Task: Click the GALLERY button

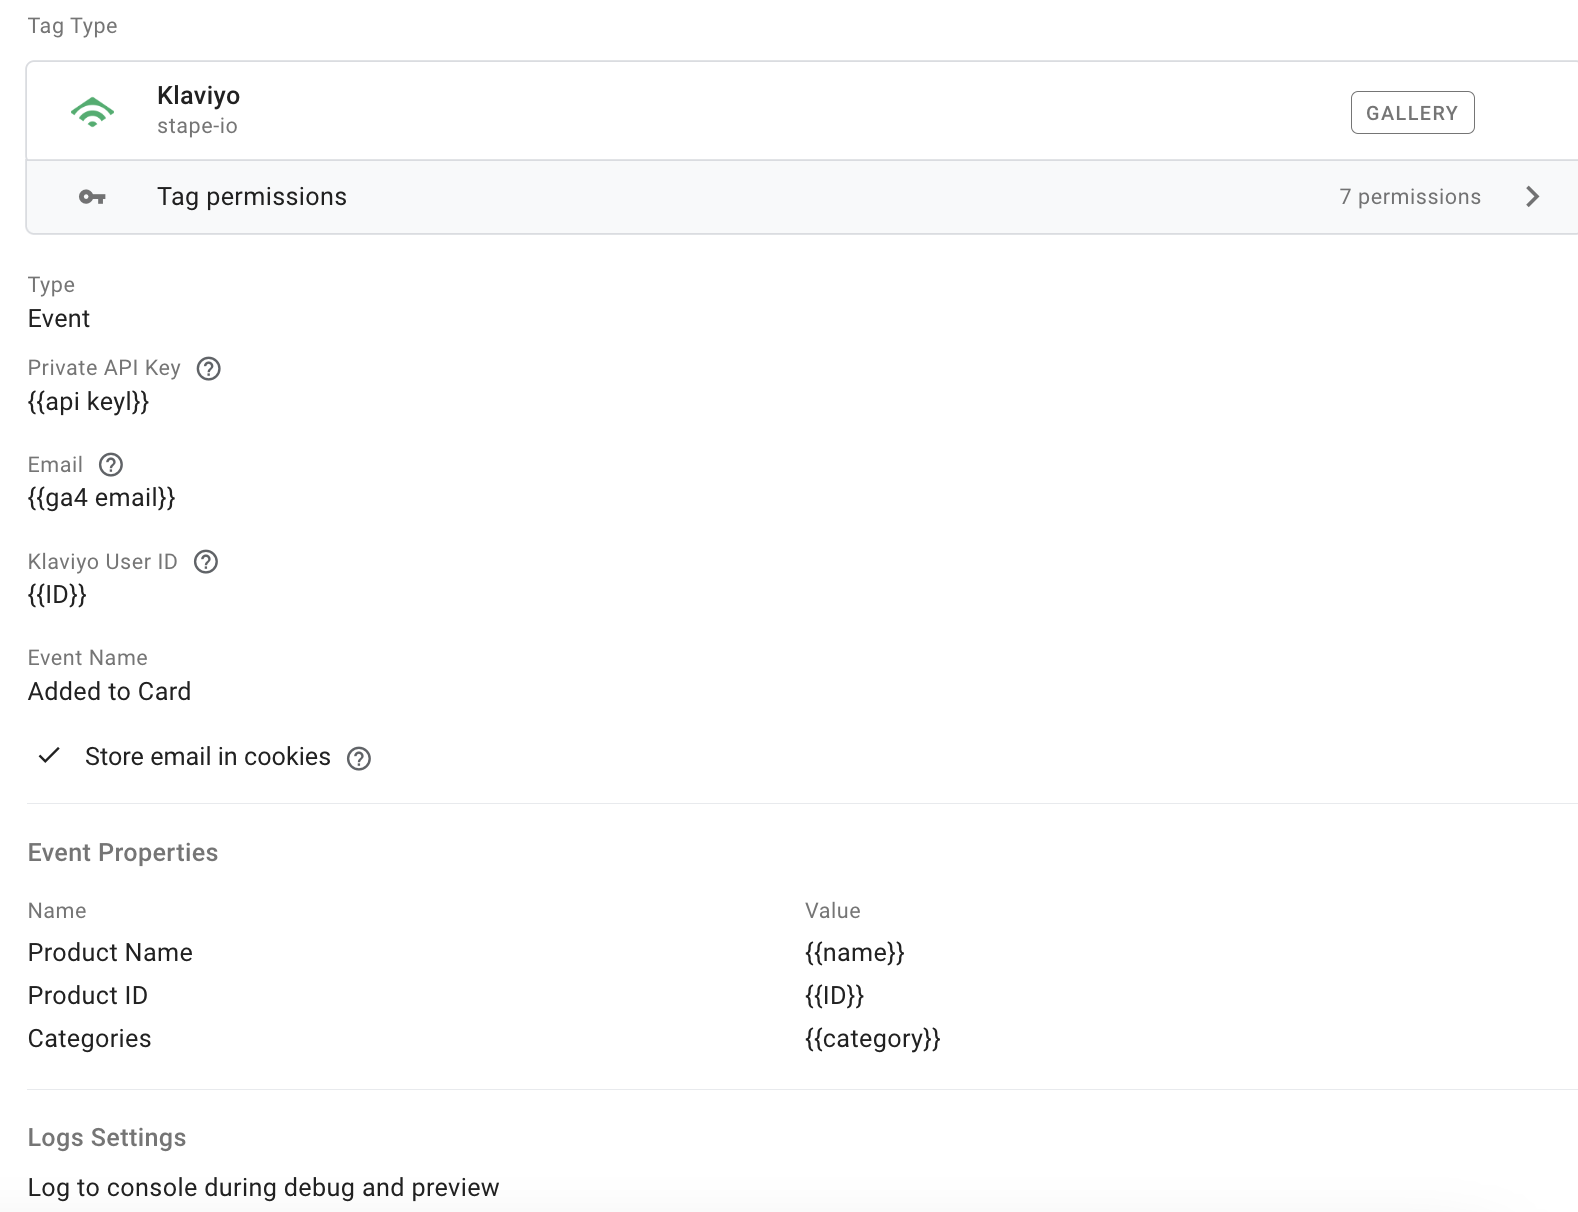Action: (1412, 113)
